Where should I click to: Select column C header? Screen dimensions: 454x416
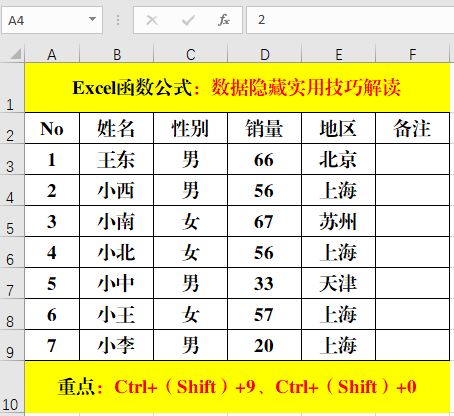(190, 54)
